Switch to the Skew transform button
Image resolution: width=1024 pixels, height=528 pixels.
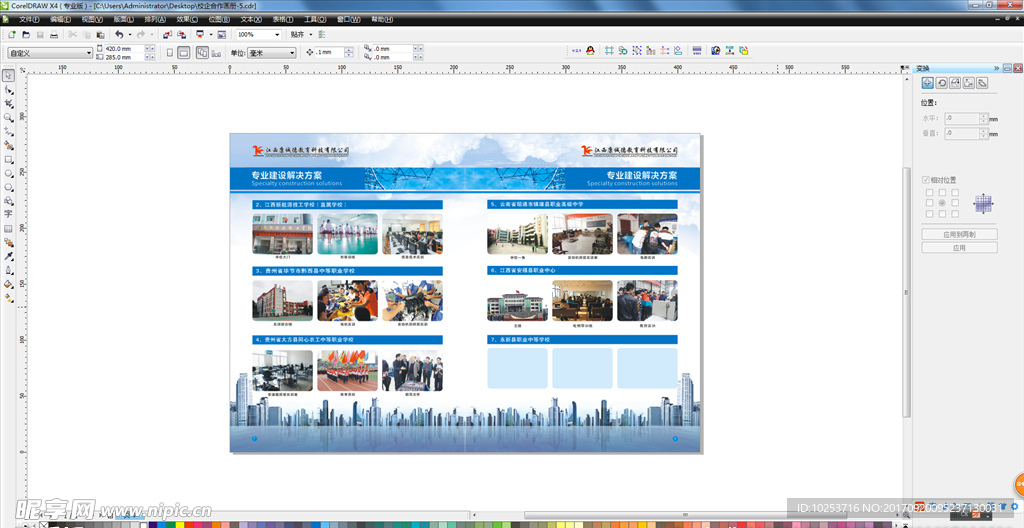[x=982, y=83]
